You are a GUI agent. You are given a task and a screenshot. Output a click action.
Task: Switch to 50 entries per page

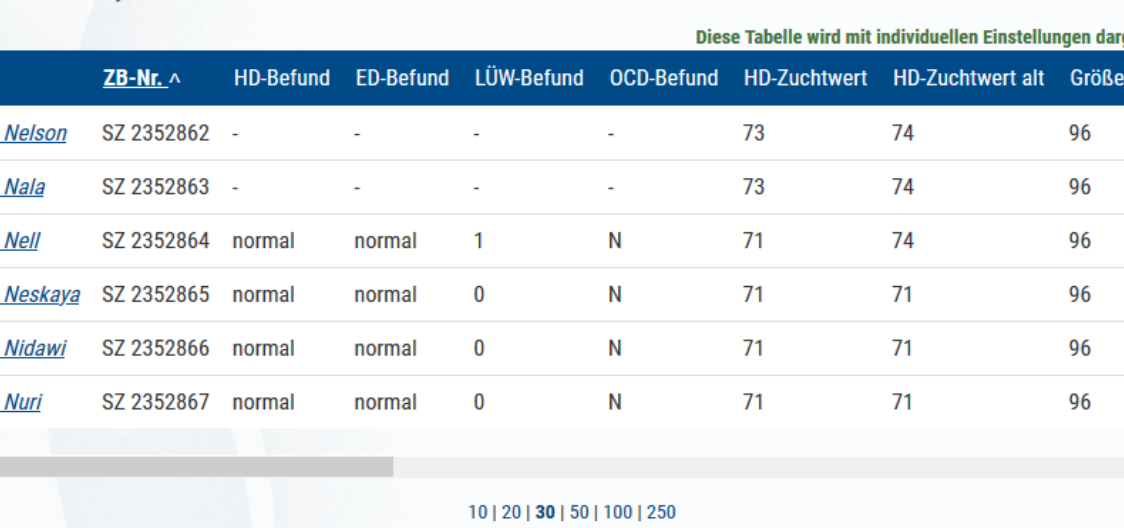(579, 513)
